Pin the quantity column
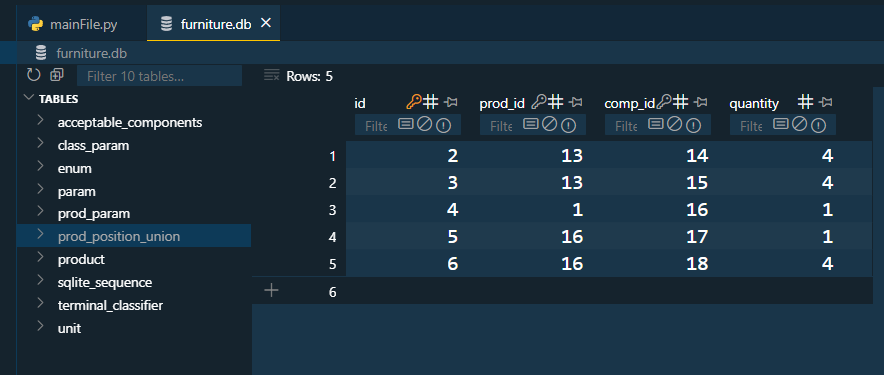 [x=825, y=102]
